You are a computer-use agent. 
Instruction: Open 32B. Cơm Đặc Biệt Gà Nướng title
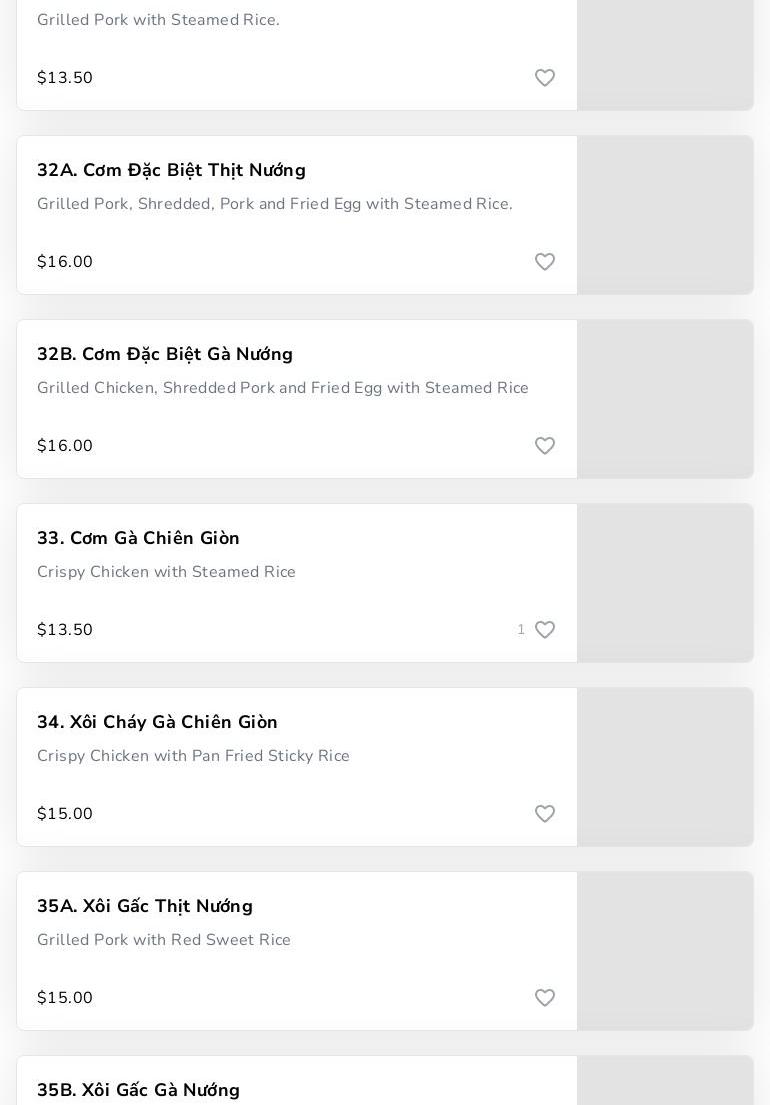(165, 354)
